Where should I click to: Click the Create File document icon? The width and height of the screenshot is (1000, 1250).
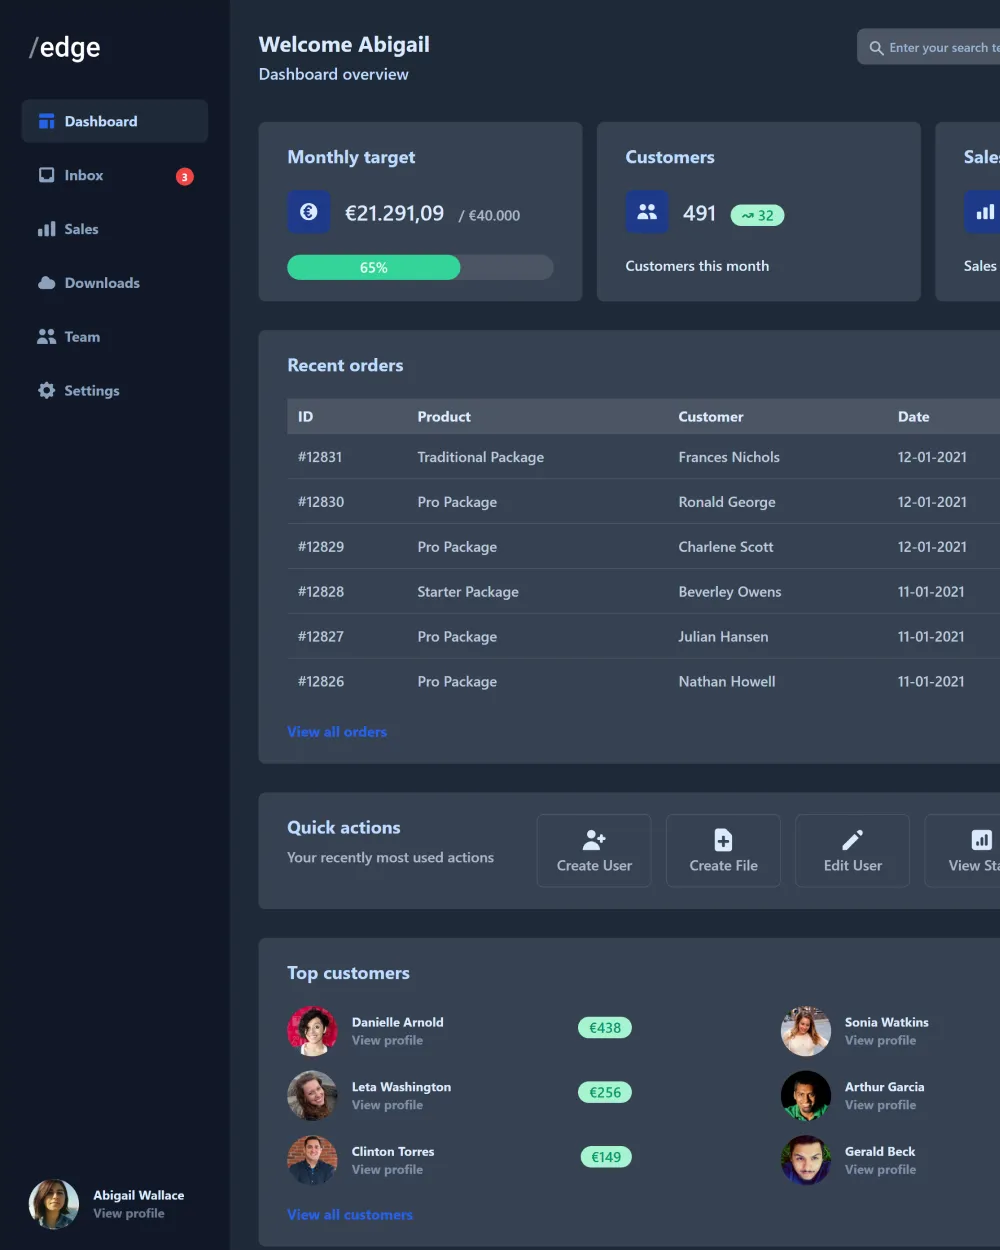click(x=723, y=840)
